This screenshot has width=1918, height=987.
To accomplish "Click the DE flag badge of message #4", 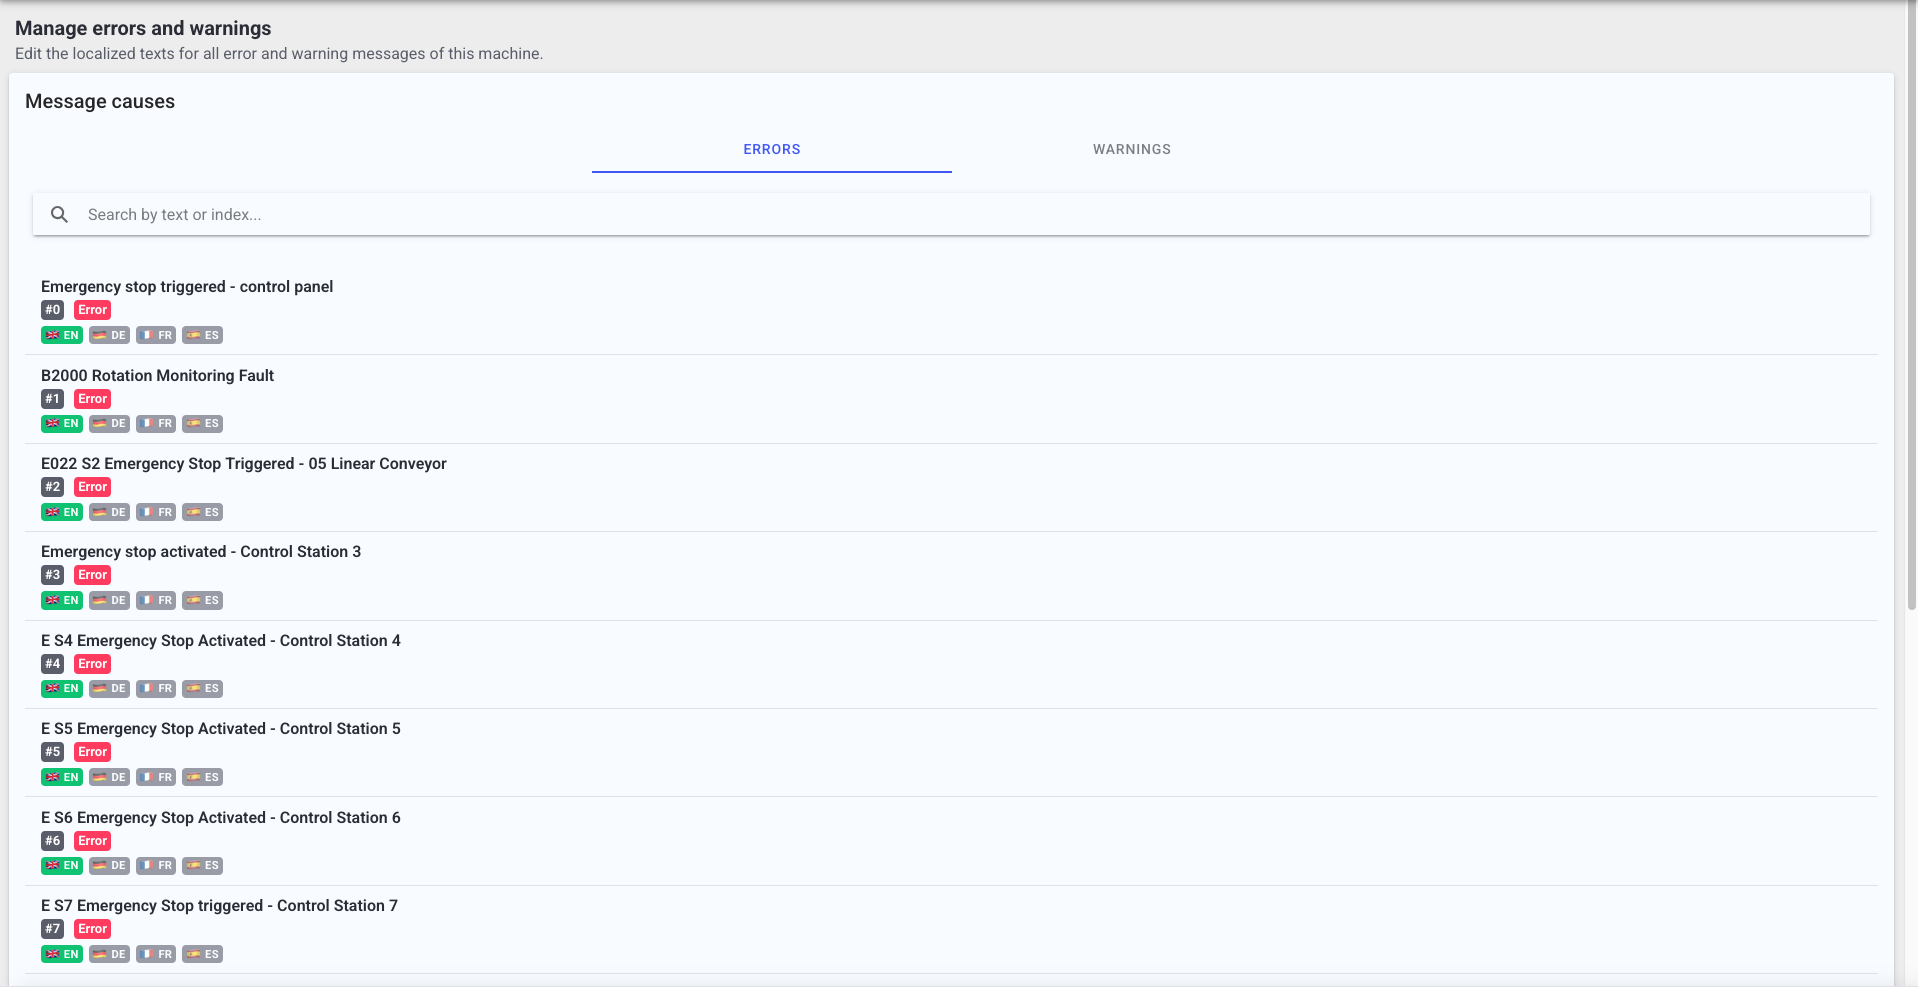I will click(x=109, y=688).
